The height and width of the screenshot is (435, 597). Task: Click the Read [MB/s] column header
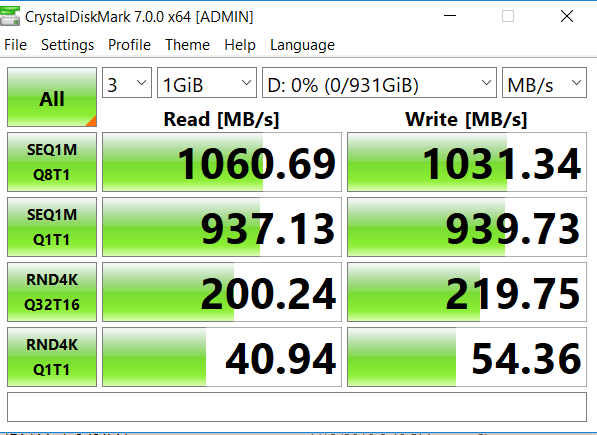click(x=221, y=120)
